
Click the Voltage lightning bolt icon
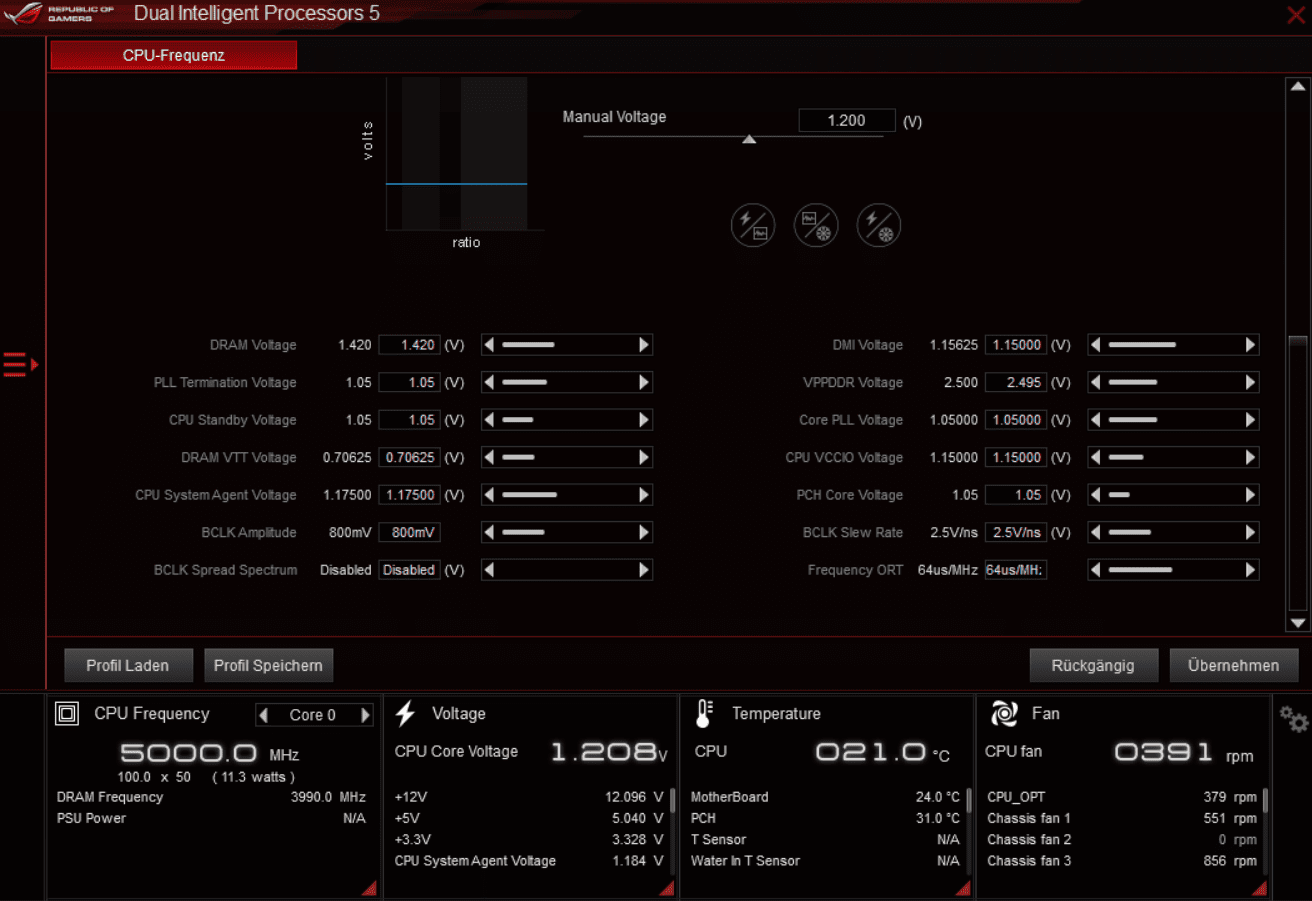405,714
